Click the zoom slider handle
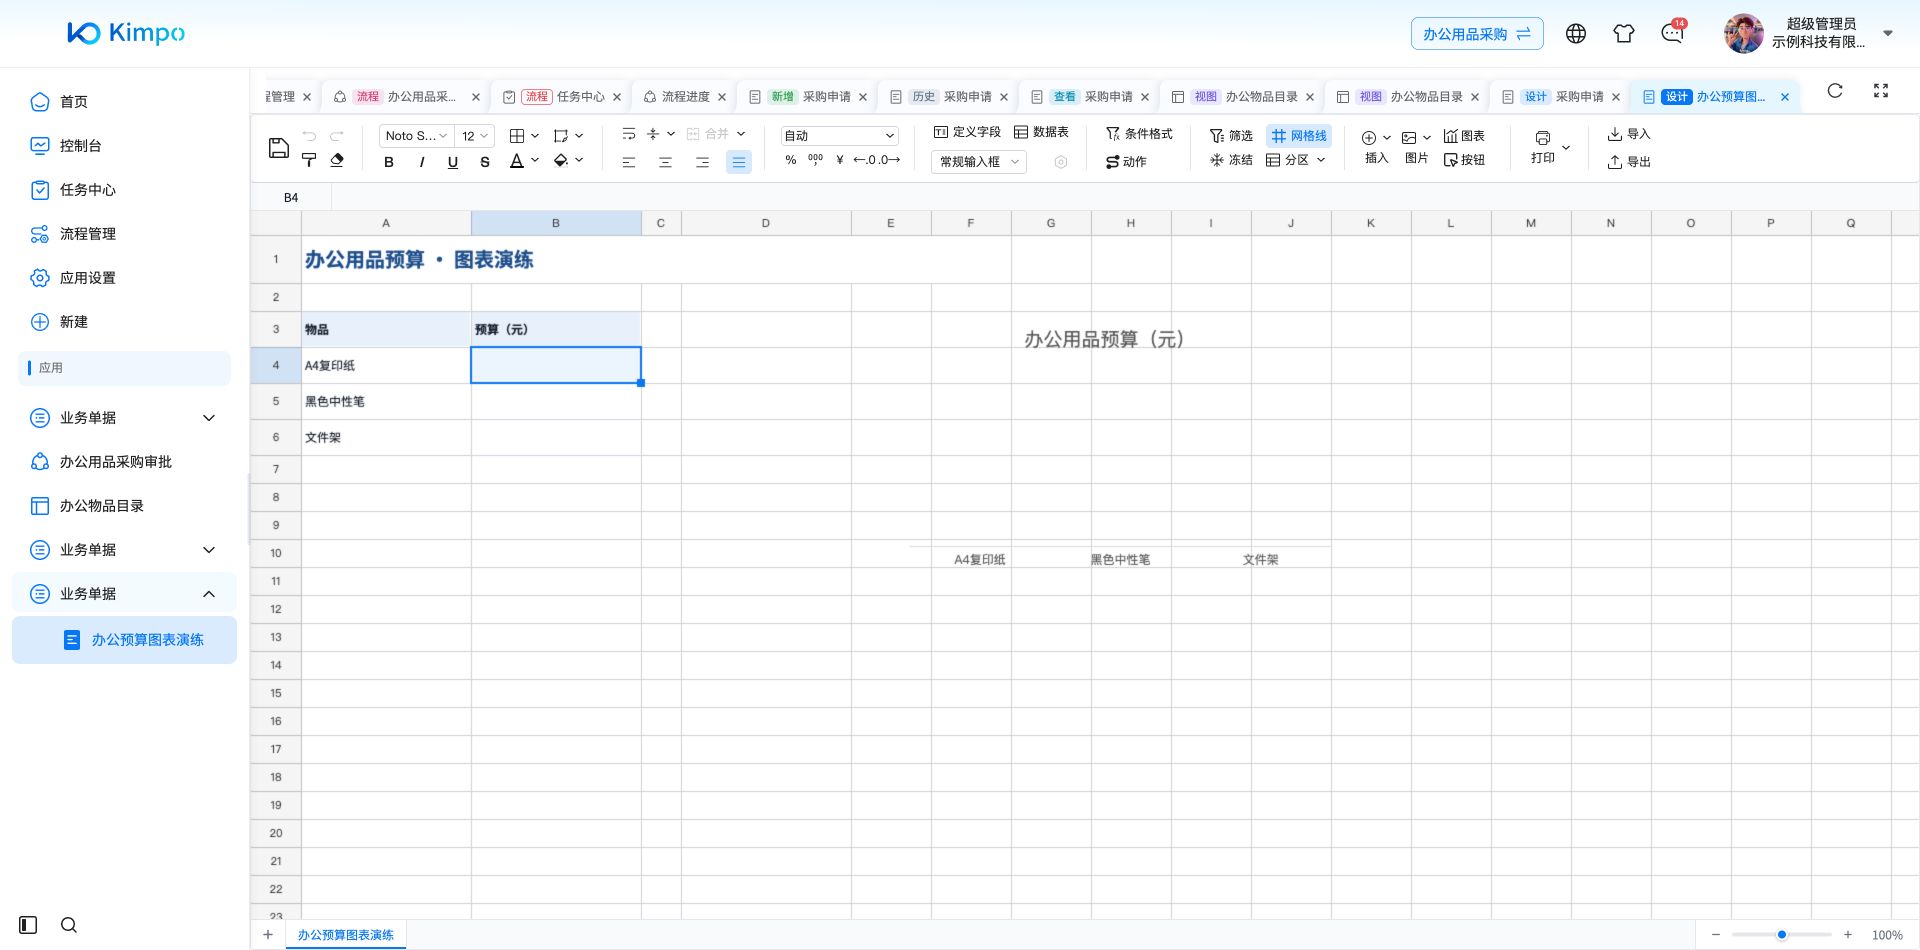The image size is (1920, 950). pos(1782,935)
